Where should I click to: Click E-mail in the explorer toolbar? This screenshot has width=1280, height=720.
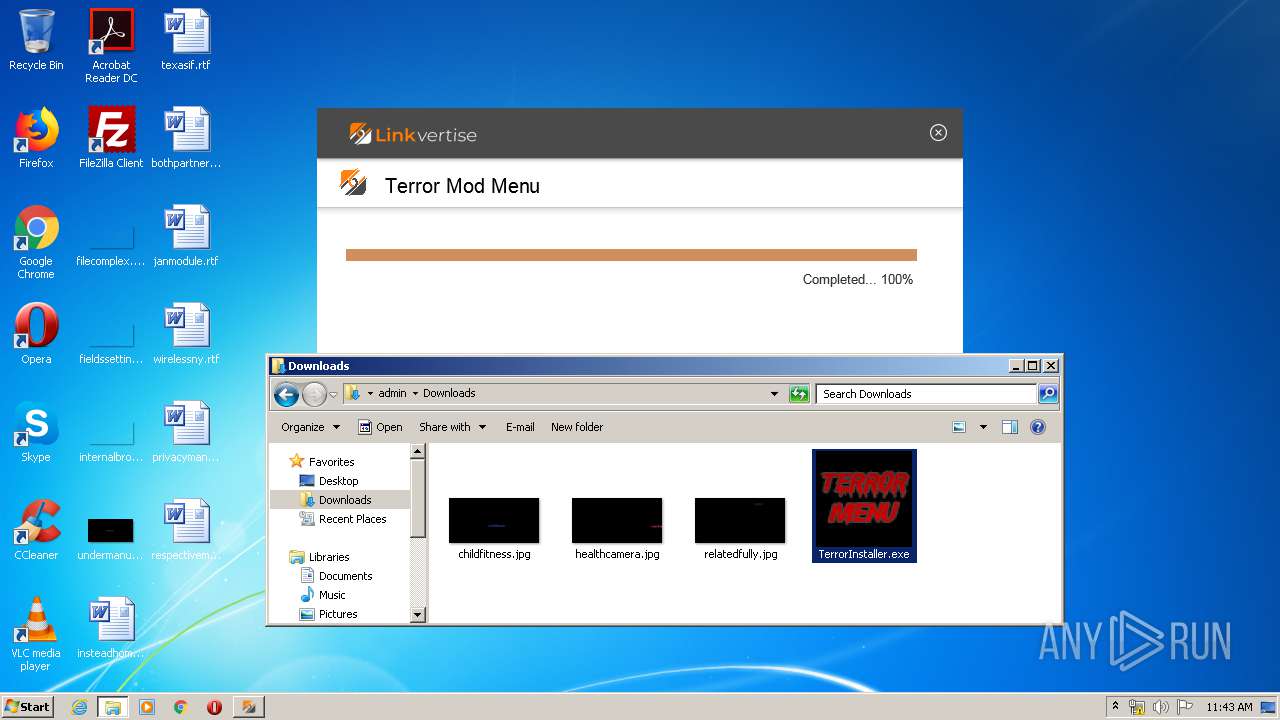click(x=520, y=427)
